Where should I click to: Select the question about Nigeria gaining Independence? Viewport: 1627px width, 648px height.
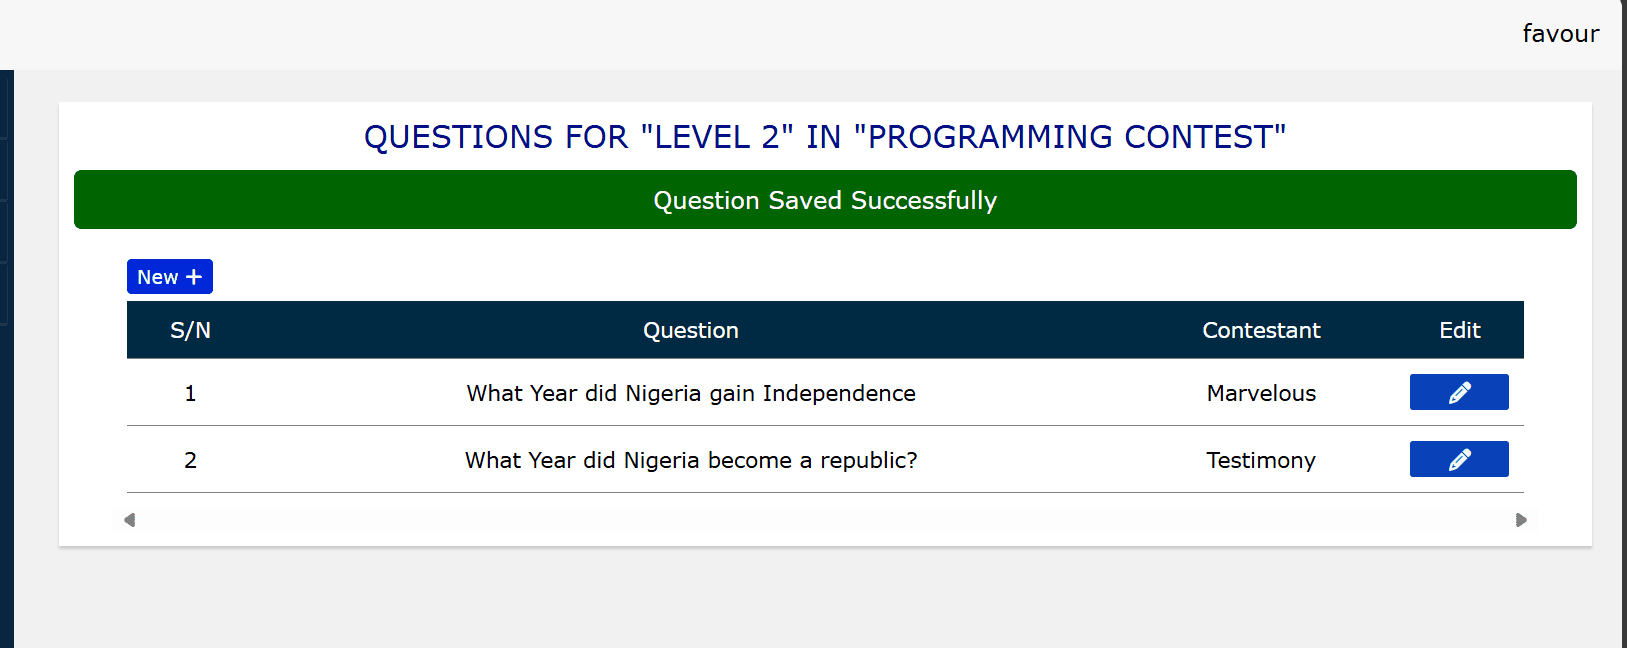[x=690, y=393]
